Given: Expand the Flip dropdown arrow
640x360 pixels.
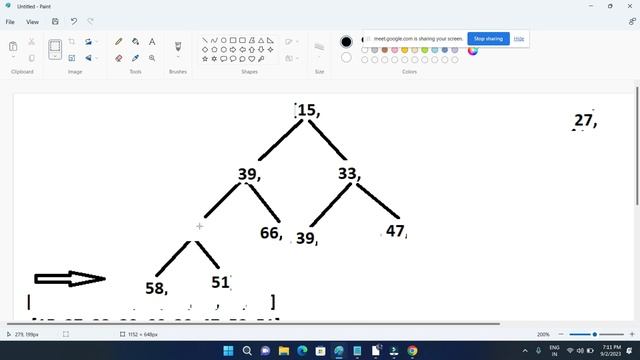Looking at the screenshot, I should [x=97, y=58].
